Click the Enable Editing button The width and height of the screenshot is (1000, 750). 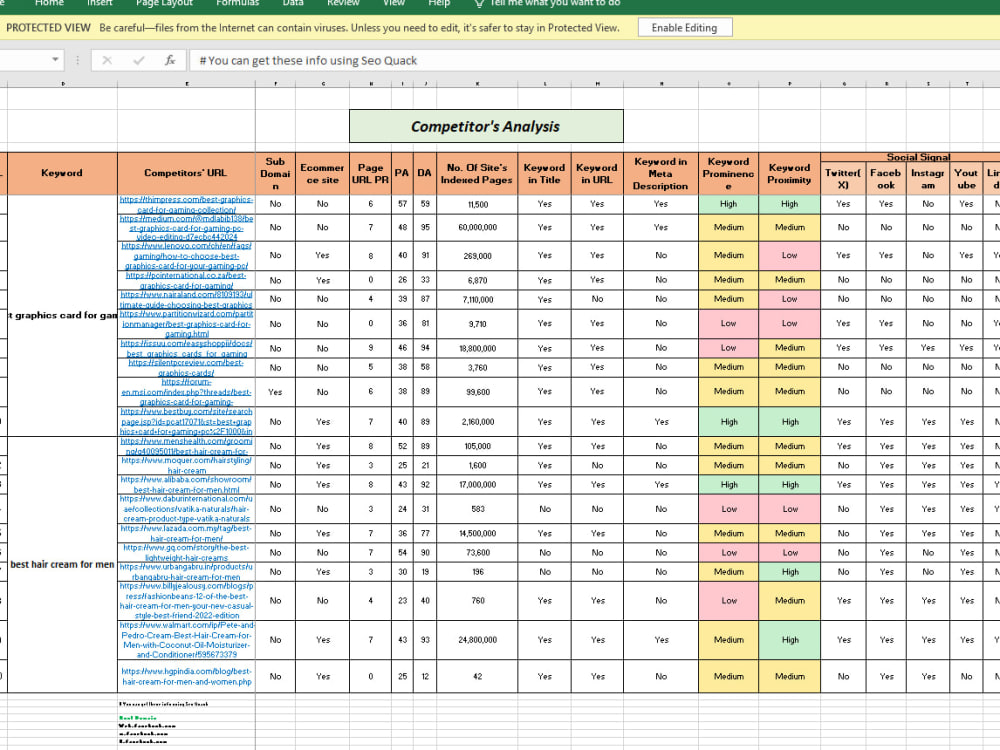click(x=684, y=27)
